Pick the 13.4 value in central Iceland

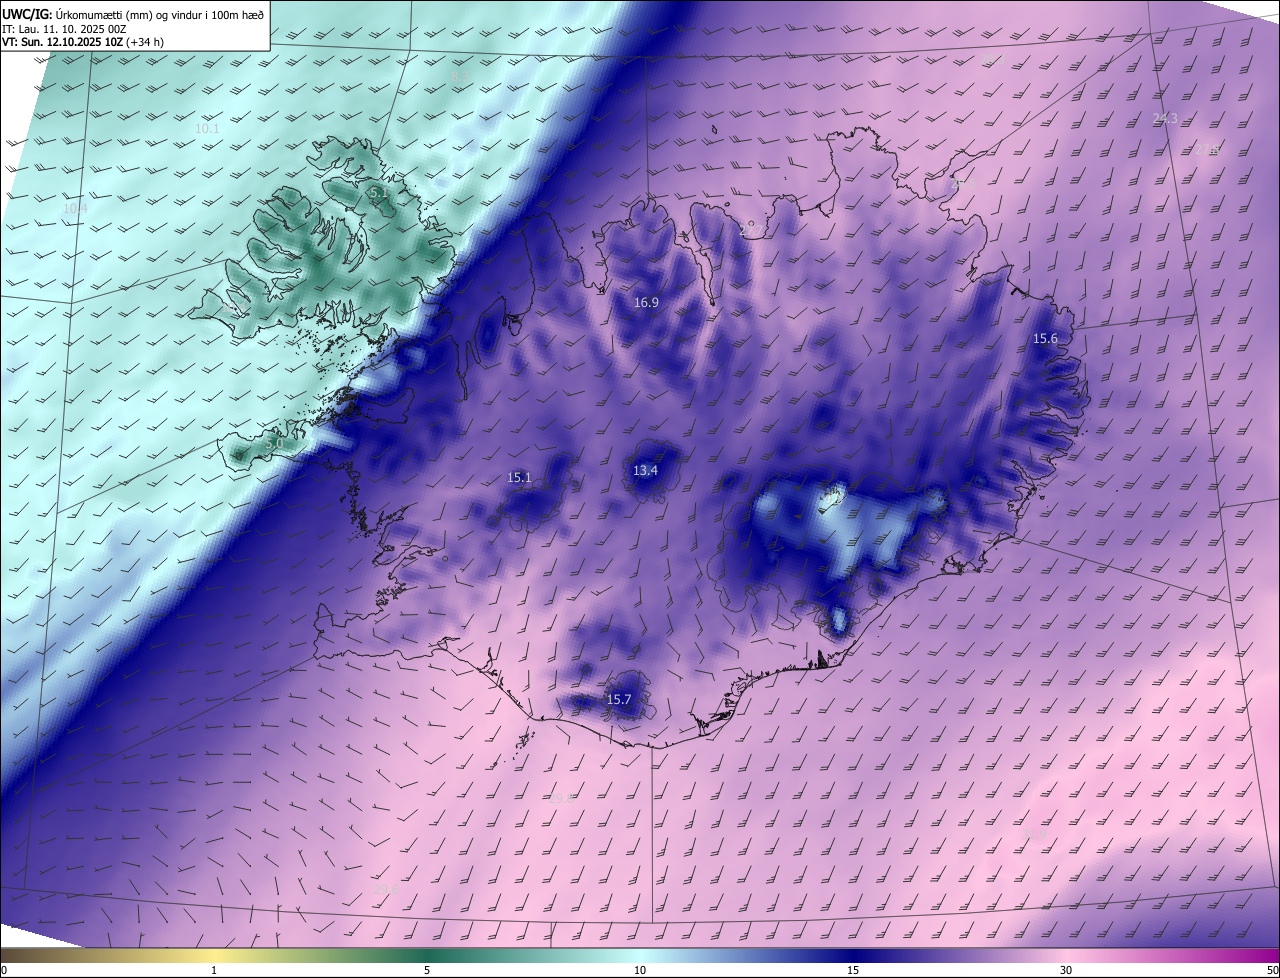point(645,470)
